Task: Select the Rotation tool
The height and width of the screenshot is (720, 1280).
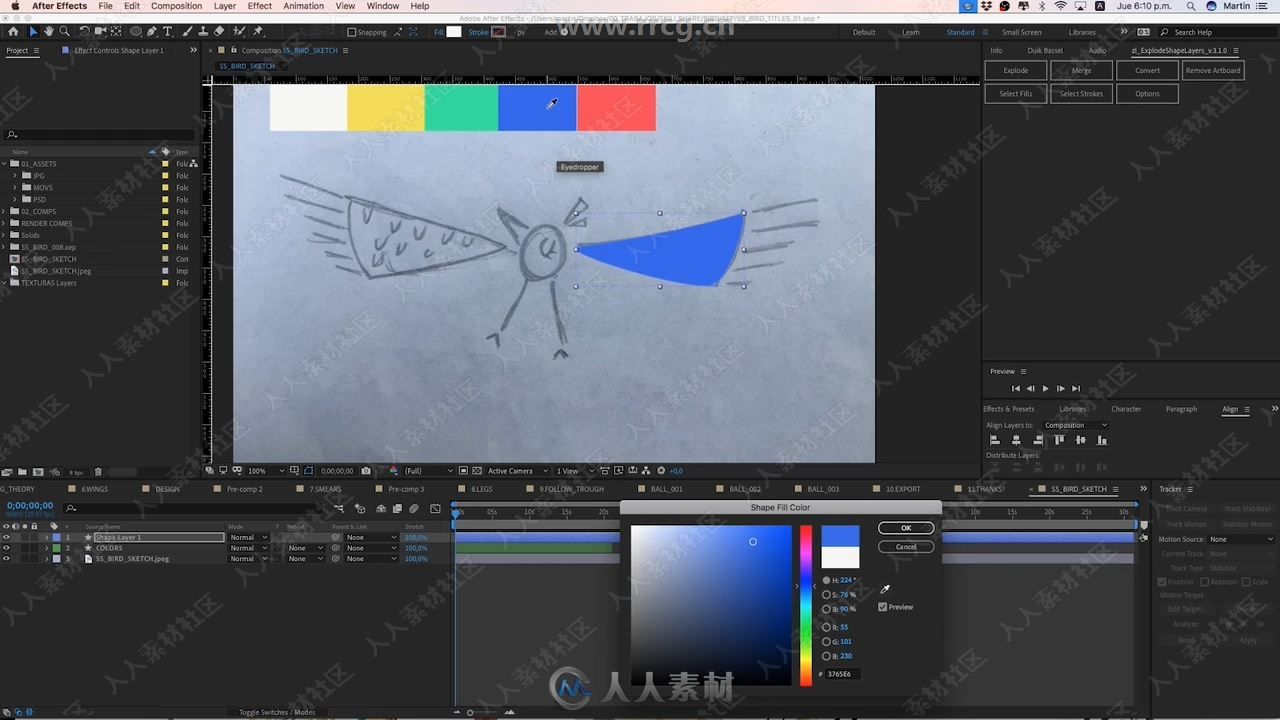Action: coord(85,31)
